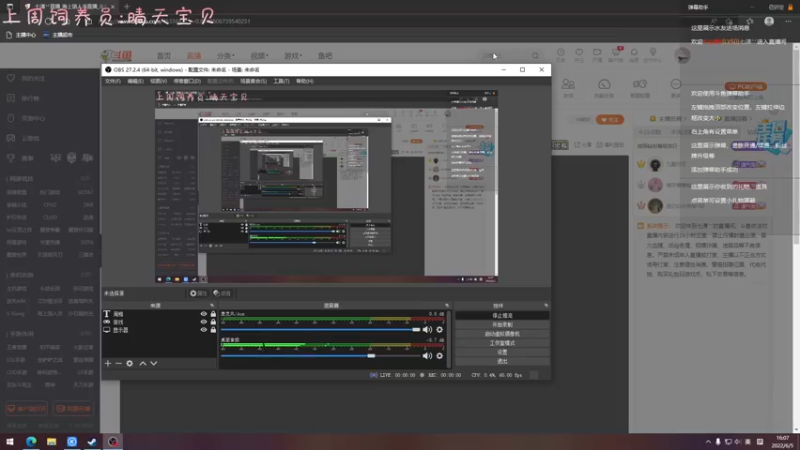Click 停止推流 stop streaming button
800x450 pixels.
tap(502, 316)
